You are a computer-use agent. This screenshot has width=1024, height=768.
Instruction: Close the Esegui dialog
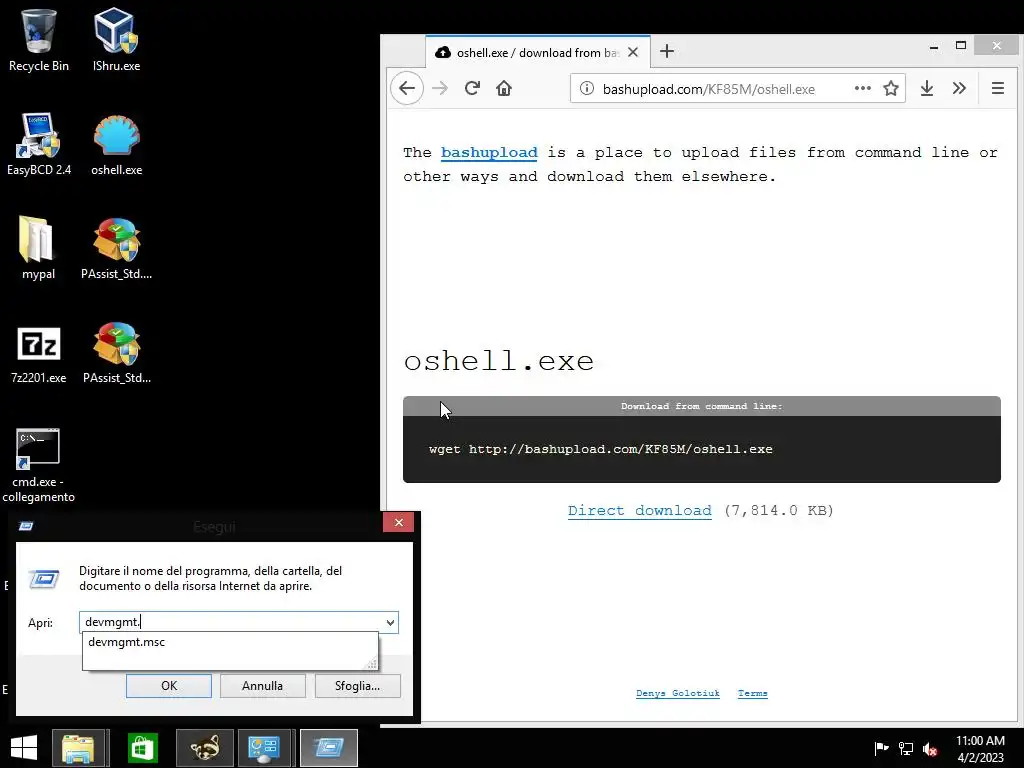coord(398,522)
